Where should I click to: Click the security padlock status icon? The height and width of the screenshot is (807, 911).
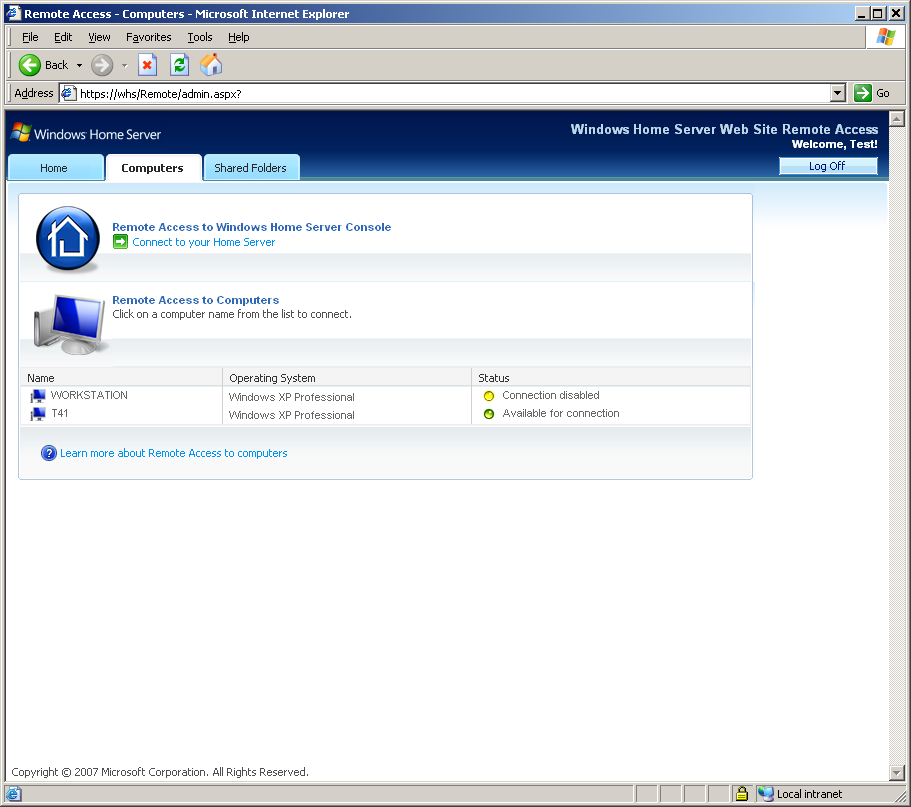click(x=741, y=794)
